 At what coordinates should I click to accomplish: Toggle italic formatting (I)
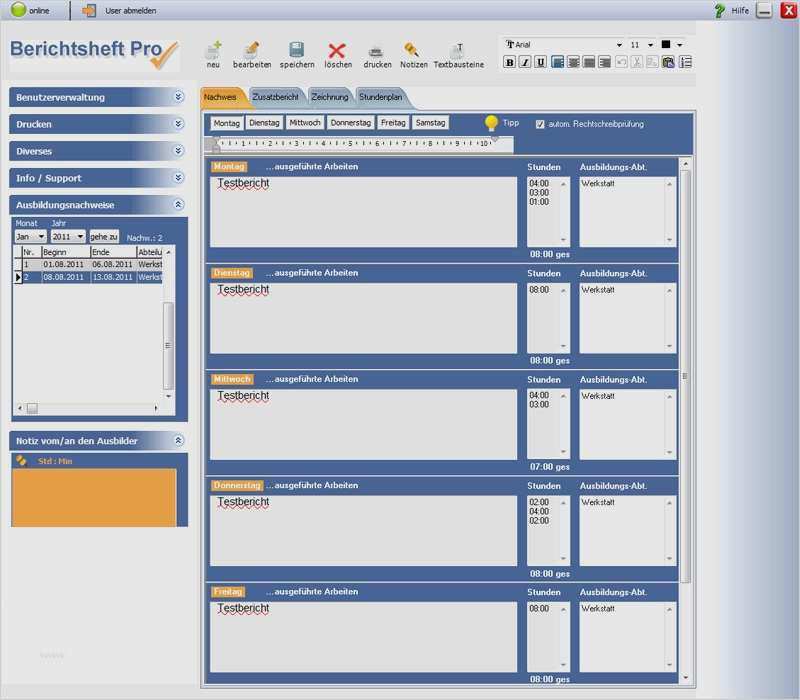[524, 62]
